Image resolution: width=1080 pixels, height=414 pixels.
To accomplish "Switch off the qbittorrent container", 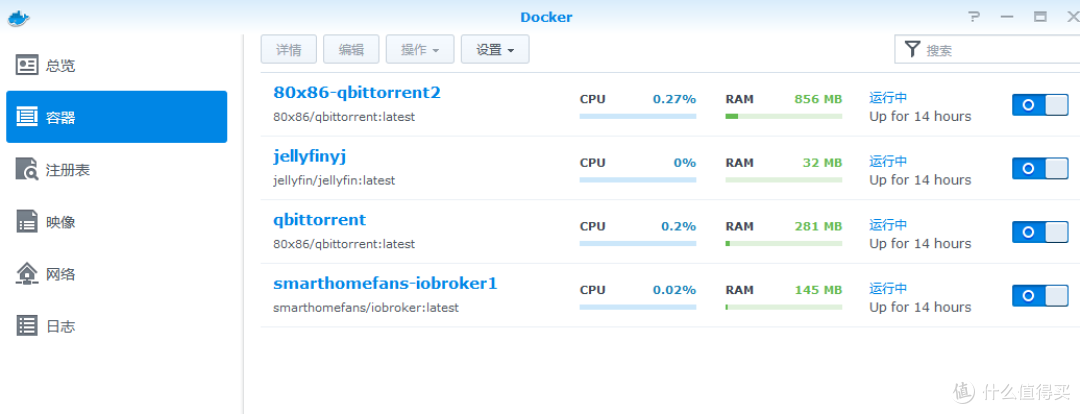I will 1040,232.
